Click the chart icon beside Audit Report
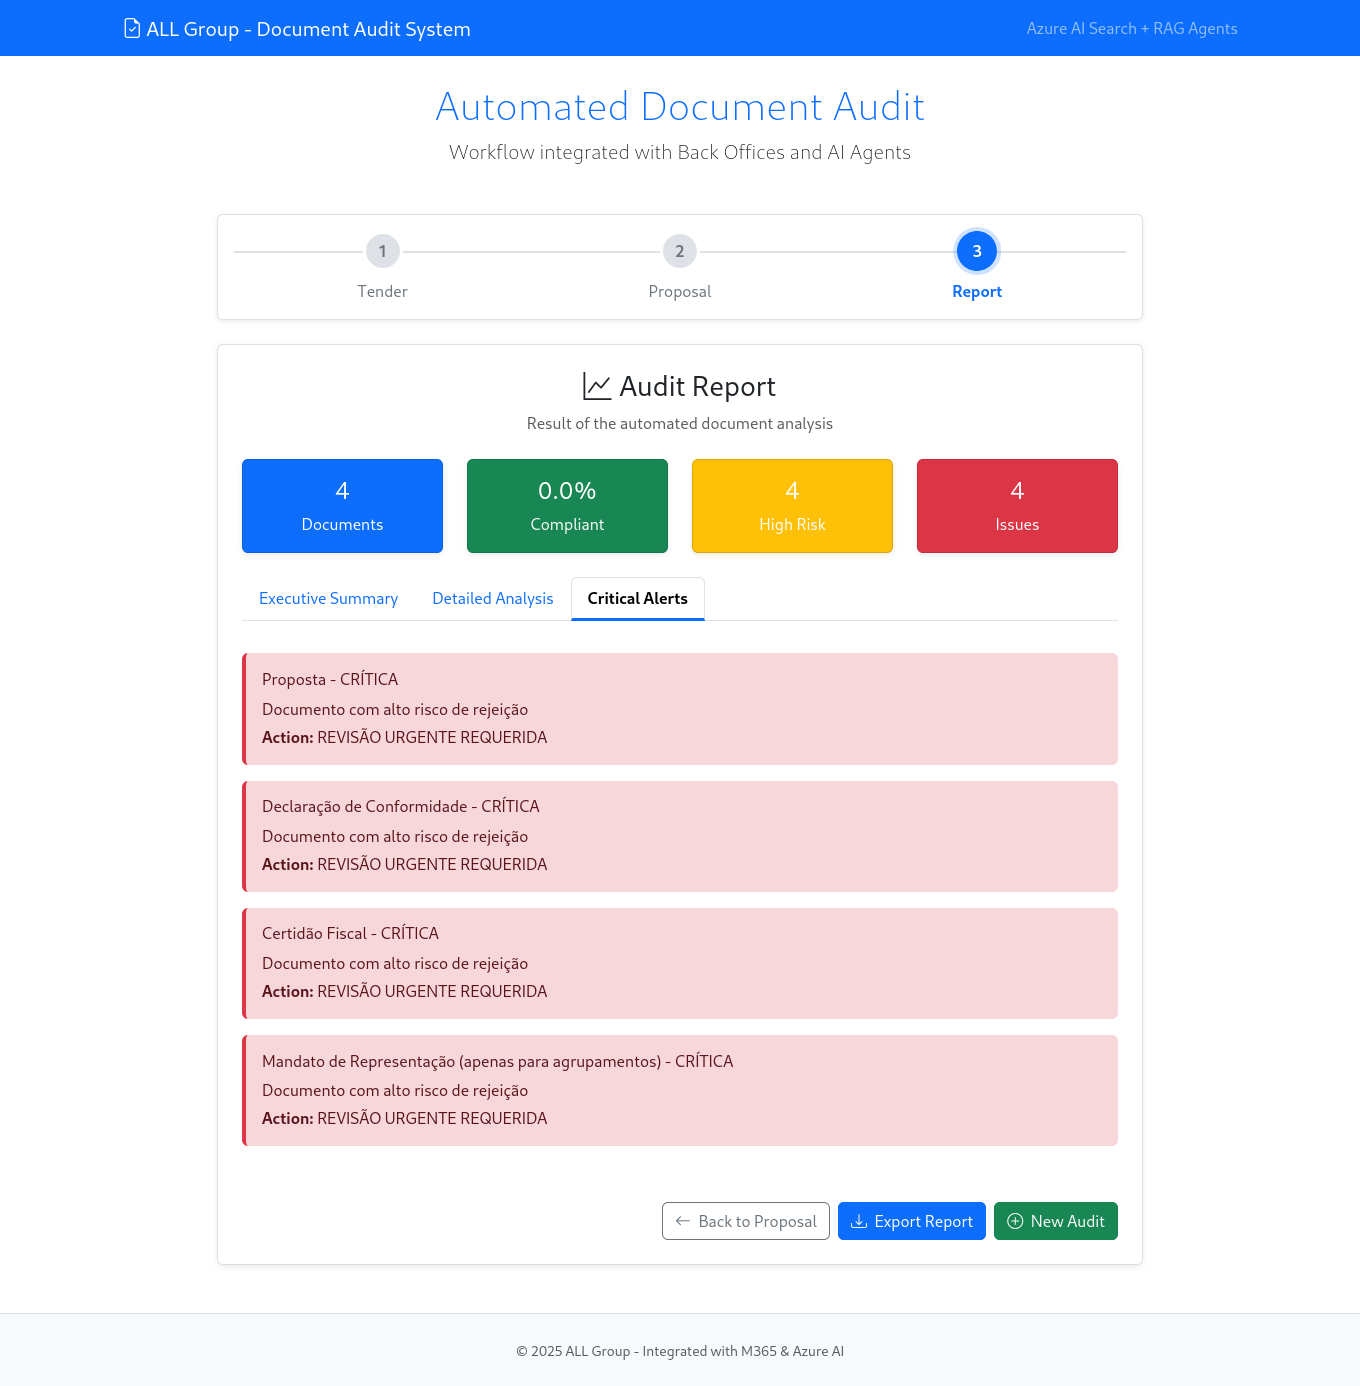Image resolution: width=1360 pixels, height=1386 pixels. click(x=597, y=386)
